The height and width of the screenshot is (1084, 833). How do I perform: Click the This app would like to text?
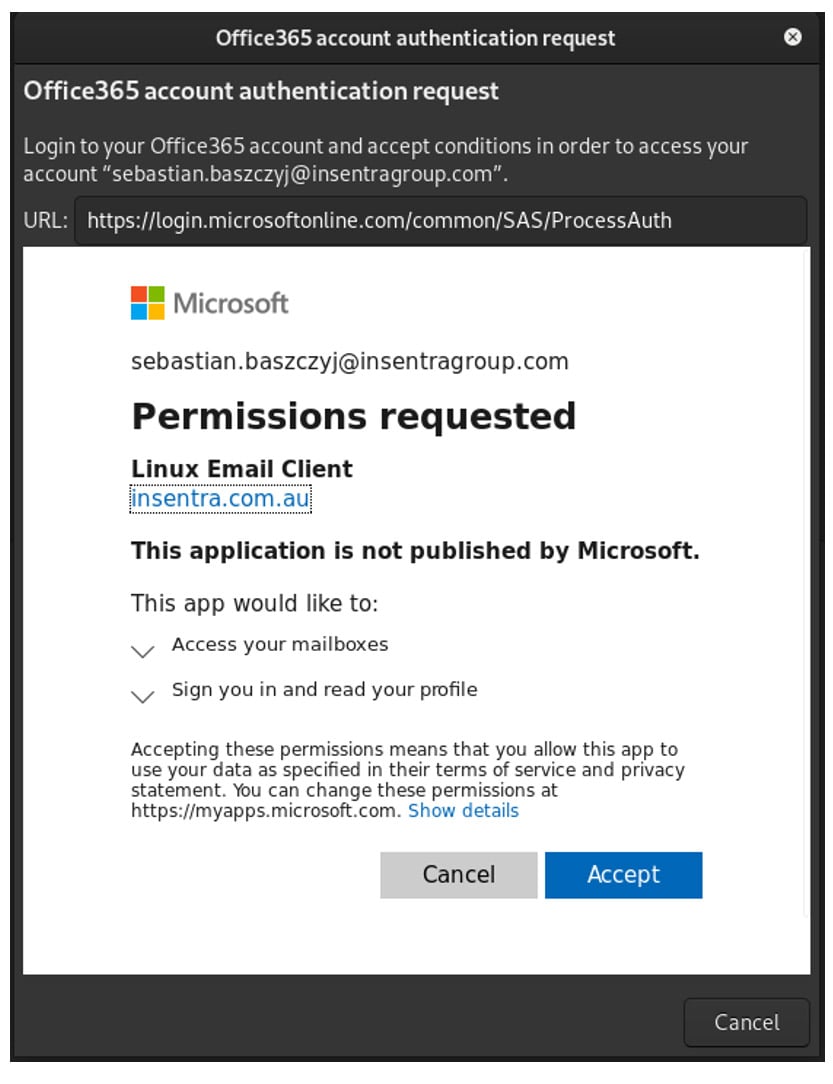coord(255,603)
